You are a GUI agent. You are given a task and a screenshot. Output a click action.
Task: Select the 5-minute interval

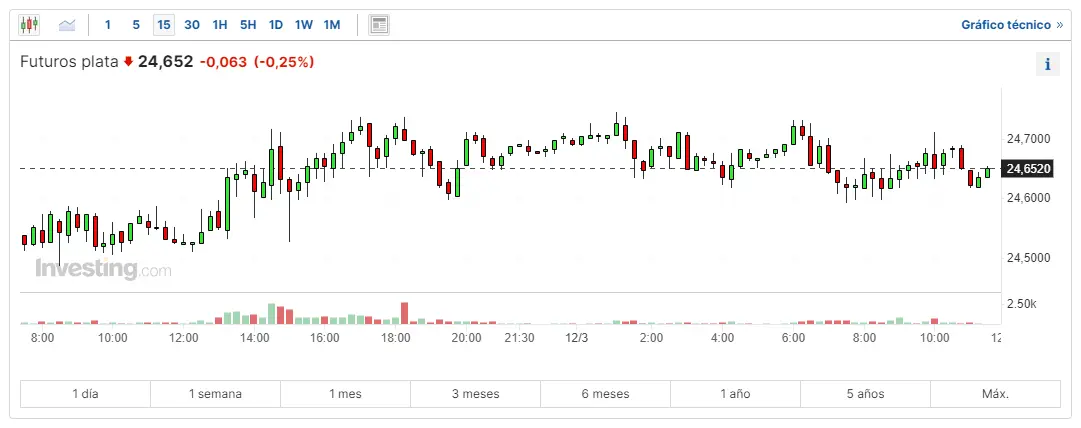point(136,24)
